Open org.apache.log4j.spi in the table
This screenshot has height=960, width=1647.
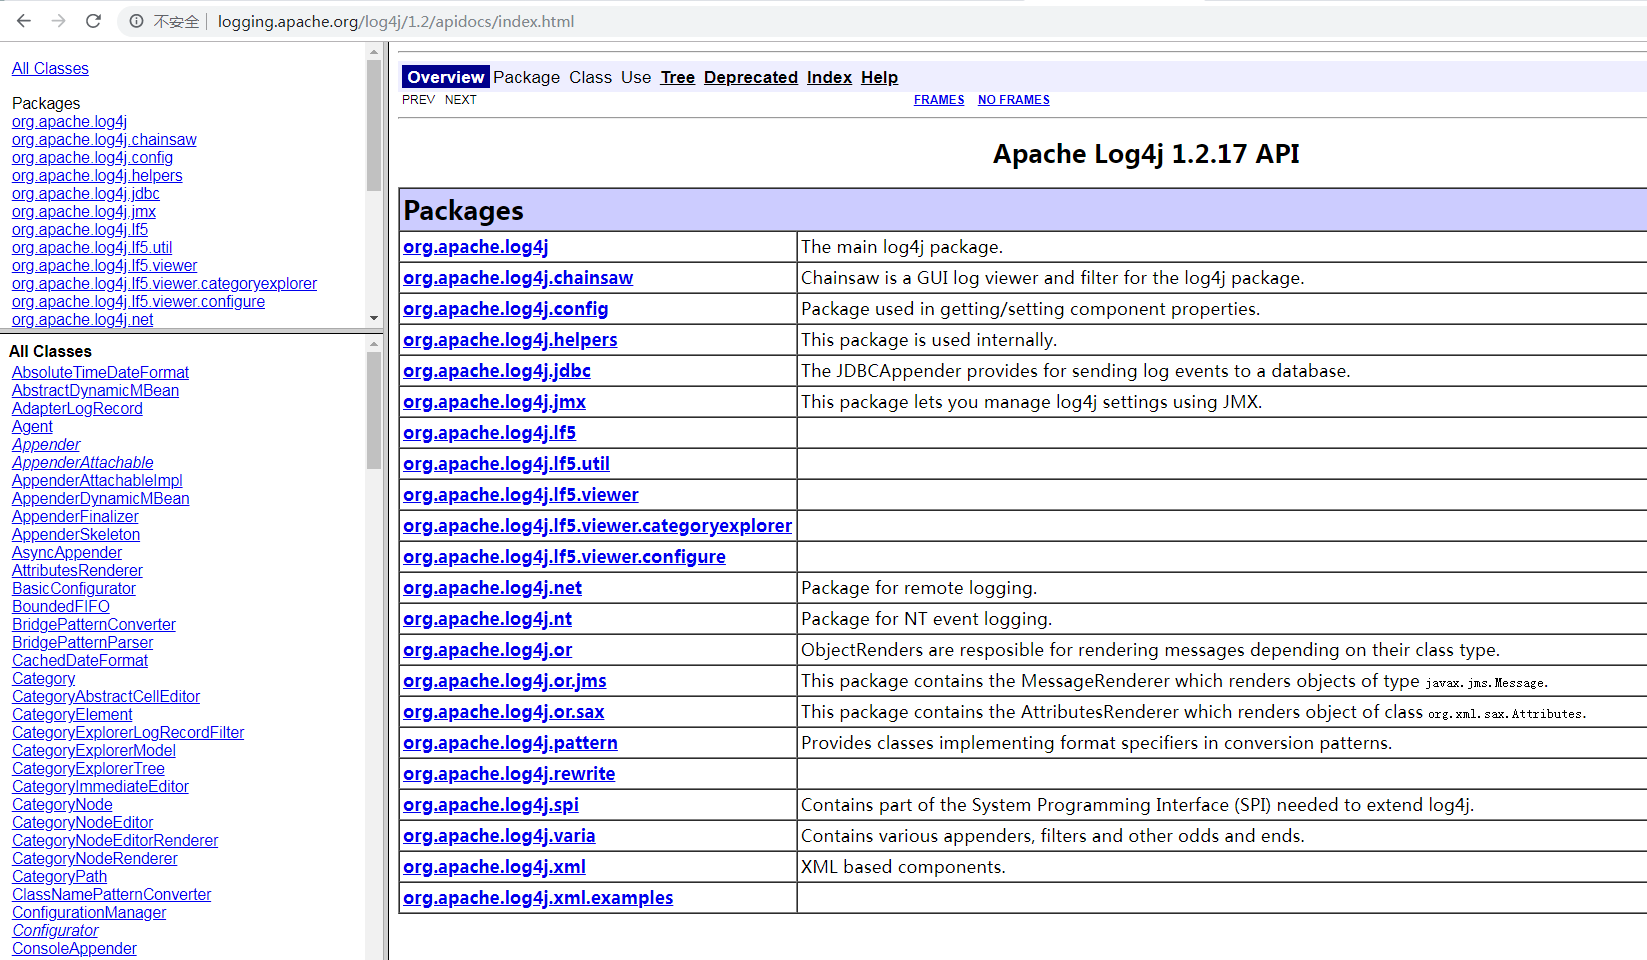(490, 805)
